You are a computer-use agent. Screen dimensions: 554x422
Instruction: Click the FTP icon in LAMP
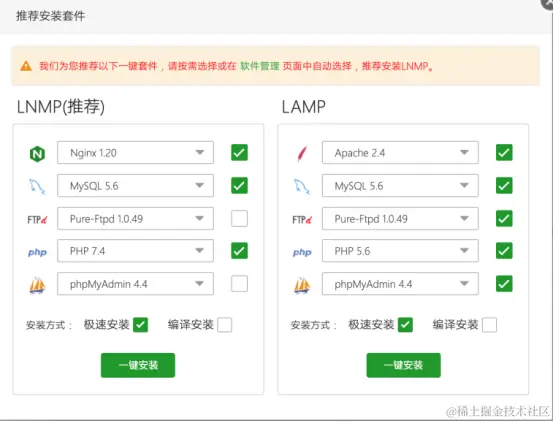[302, 220]
